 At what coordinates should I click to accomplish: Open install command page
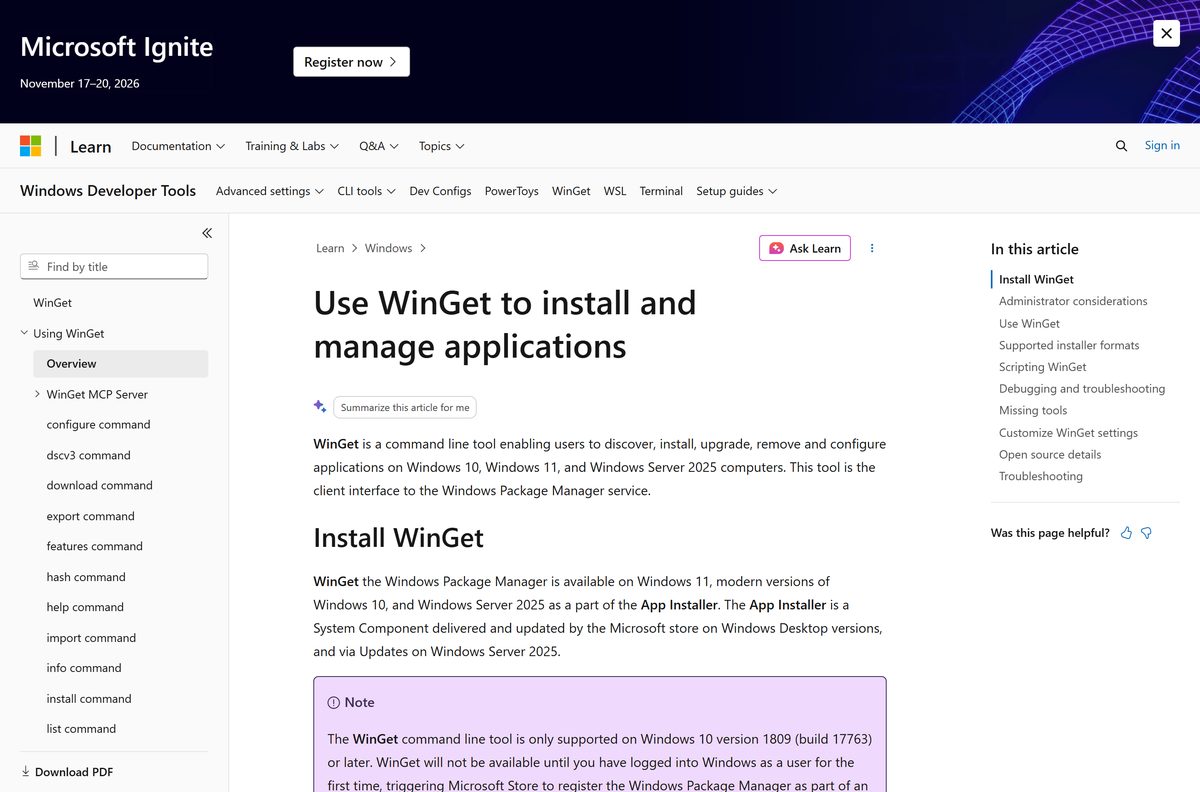[89, 699]
